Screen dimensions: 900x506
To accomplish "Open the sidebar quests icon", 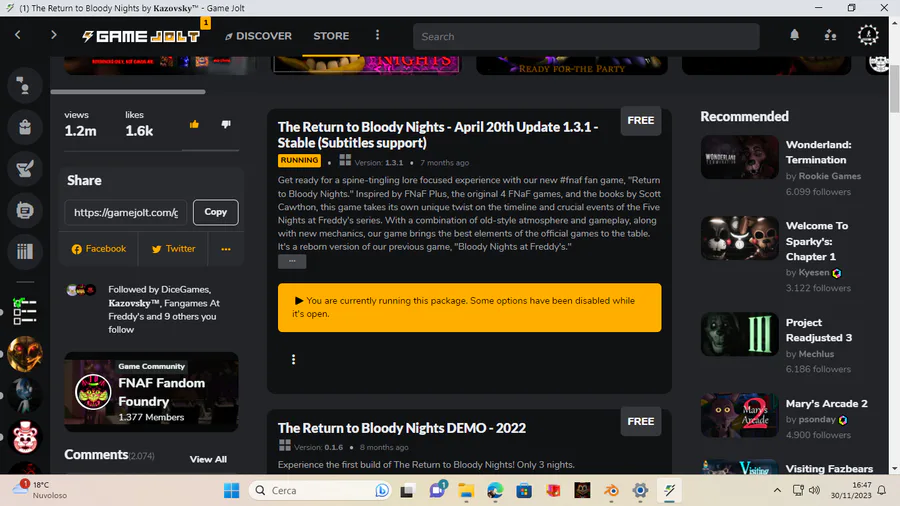I will coord(25,169).
